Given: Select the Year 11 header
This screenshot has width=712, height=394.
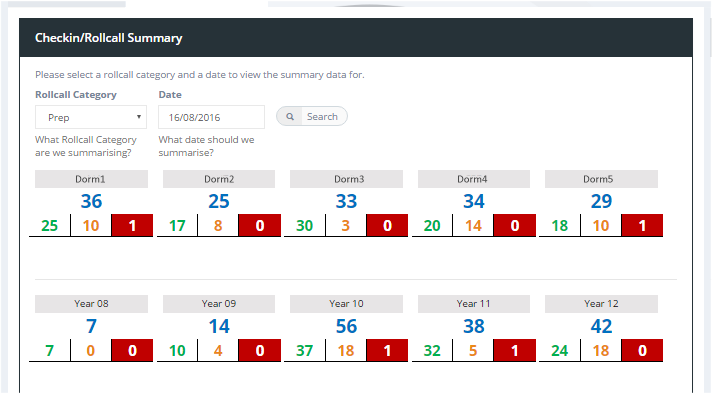Looking at the screenshot, I should (474, 304).
